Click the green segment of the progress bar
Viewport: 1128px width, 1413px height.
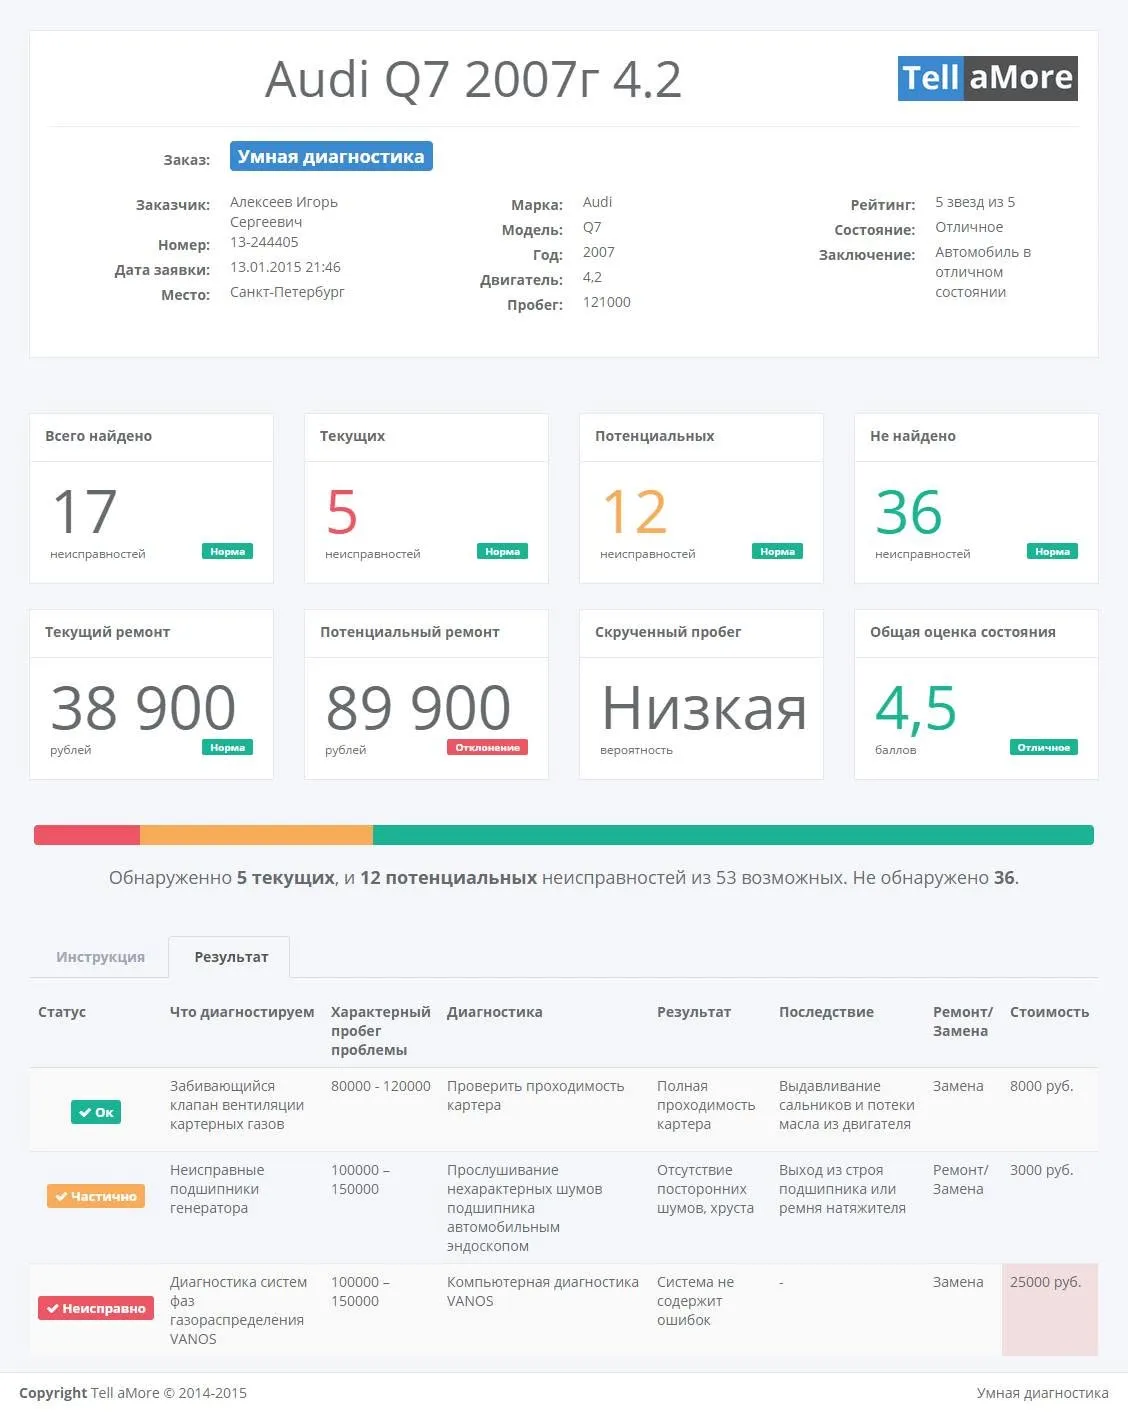point(733,835)
